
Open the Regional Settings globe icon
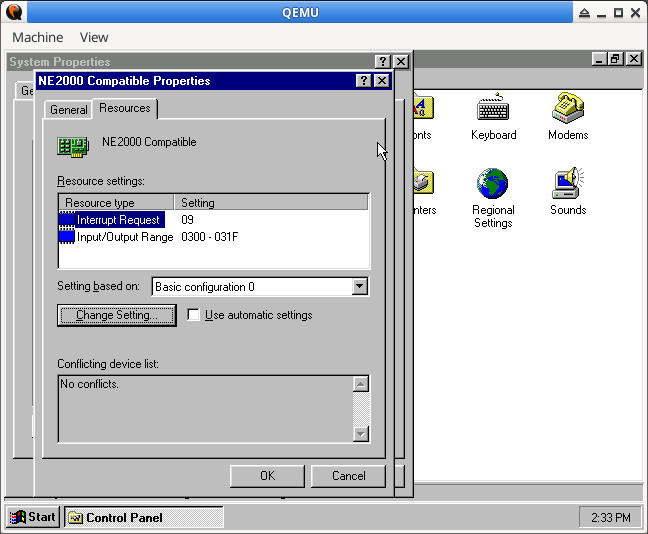click(x=492, y=183)
